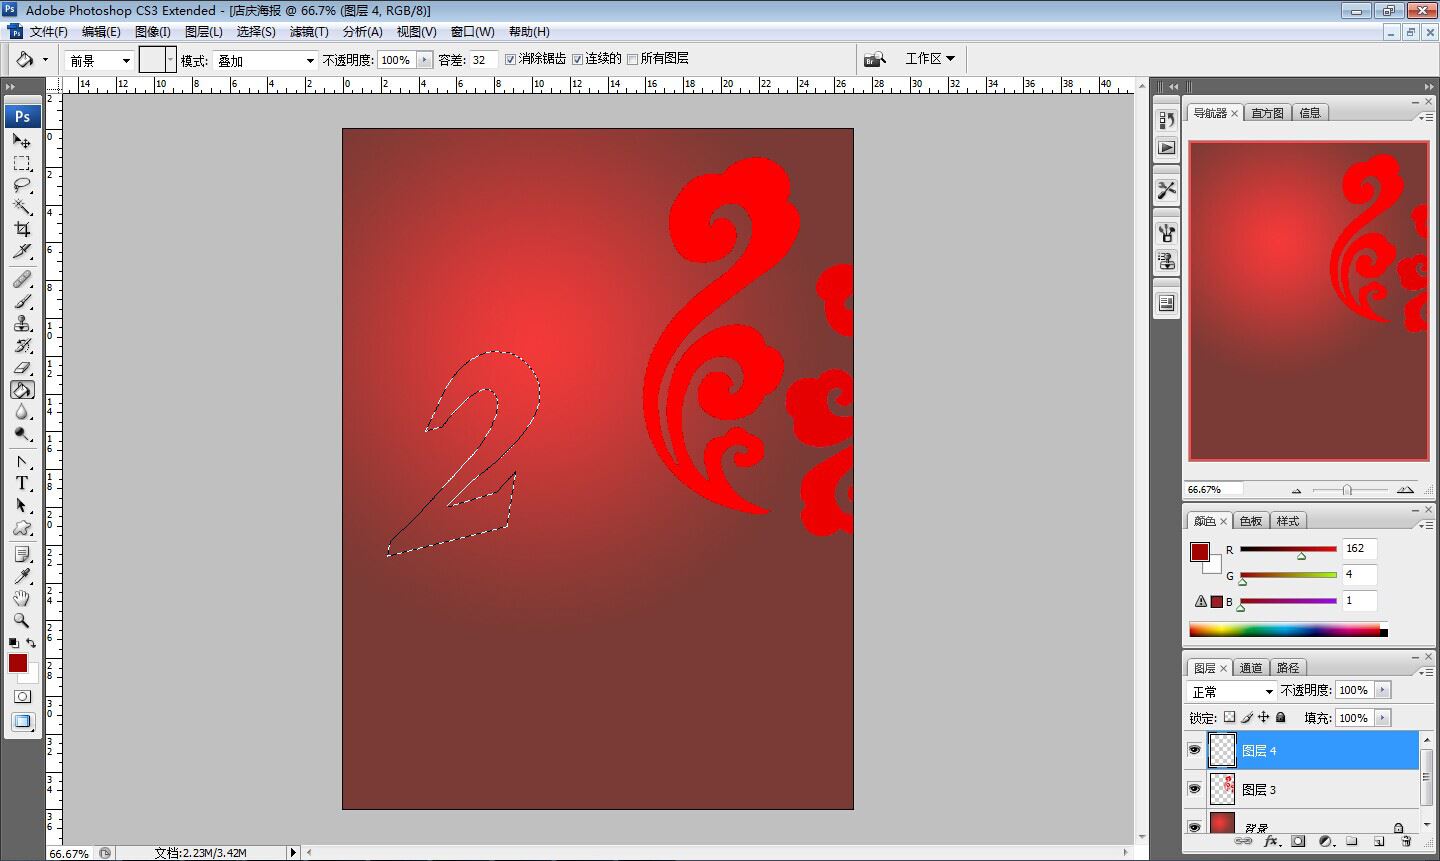Open blending mode dropdown 叠加
The image size is (1440, 861).
[265, 60]
